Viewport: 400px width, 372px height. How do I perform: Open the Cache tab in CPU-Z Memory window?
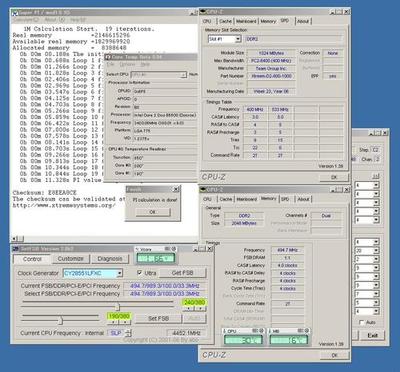tap(225, 199)
